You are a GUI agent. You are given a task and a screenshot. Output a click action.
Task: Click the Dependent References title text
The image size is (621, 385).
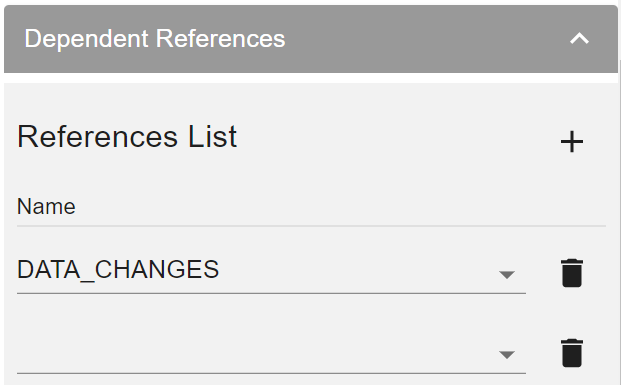click(x=155, y=39)
